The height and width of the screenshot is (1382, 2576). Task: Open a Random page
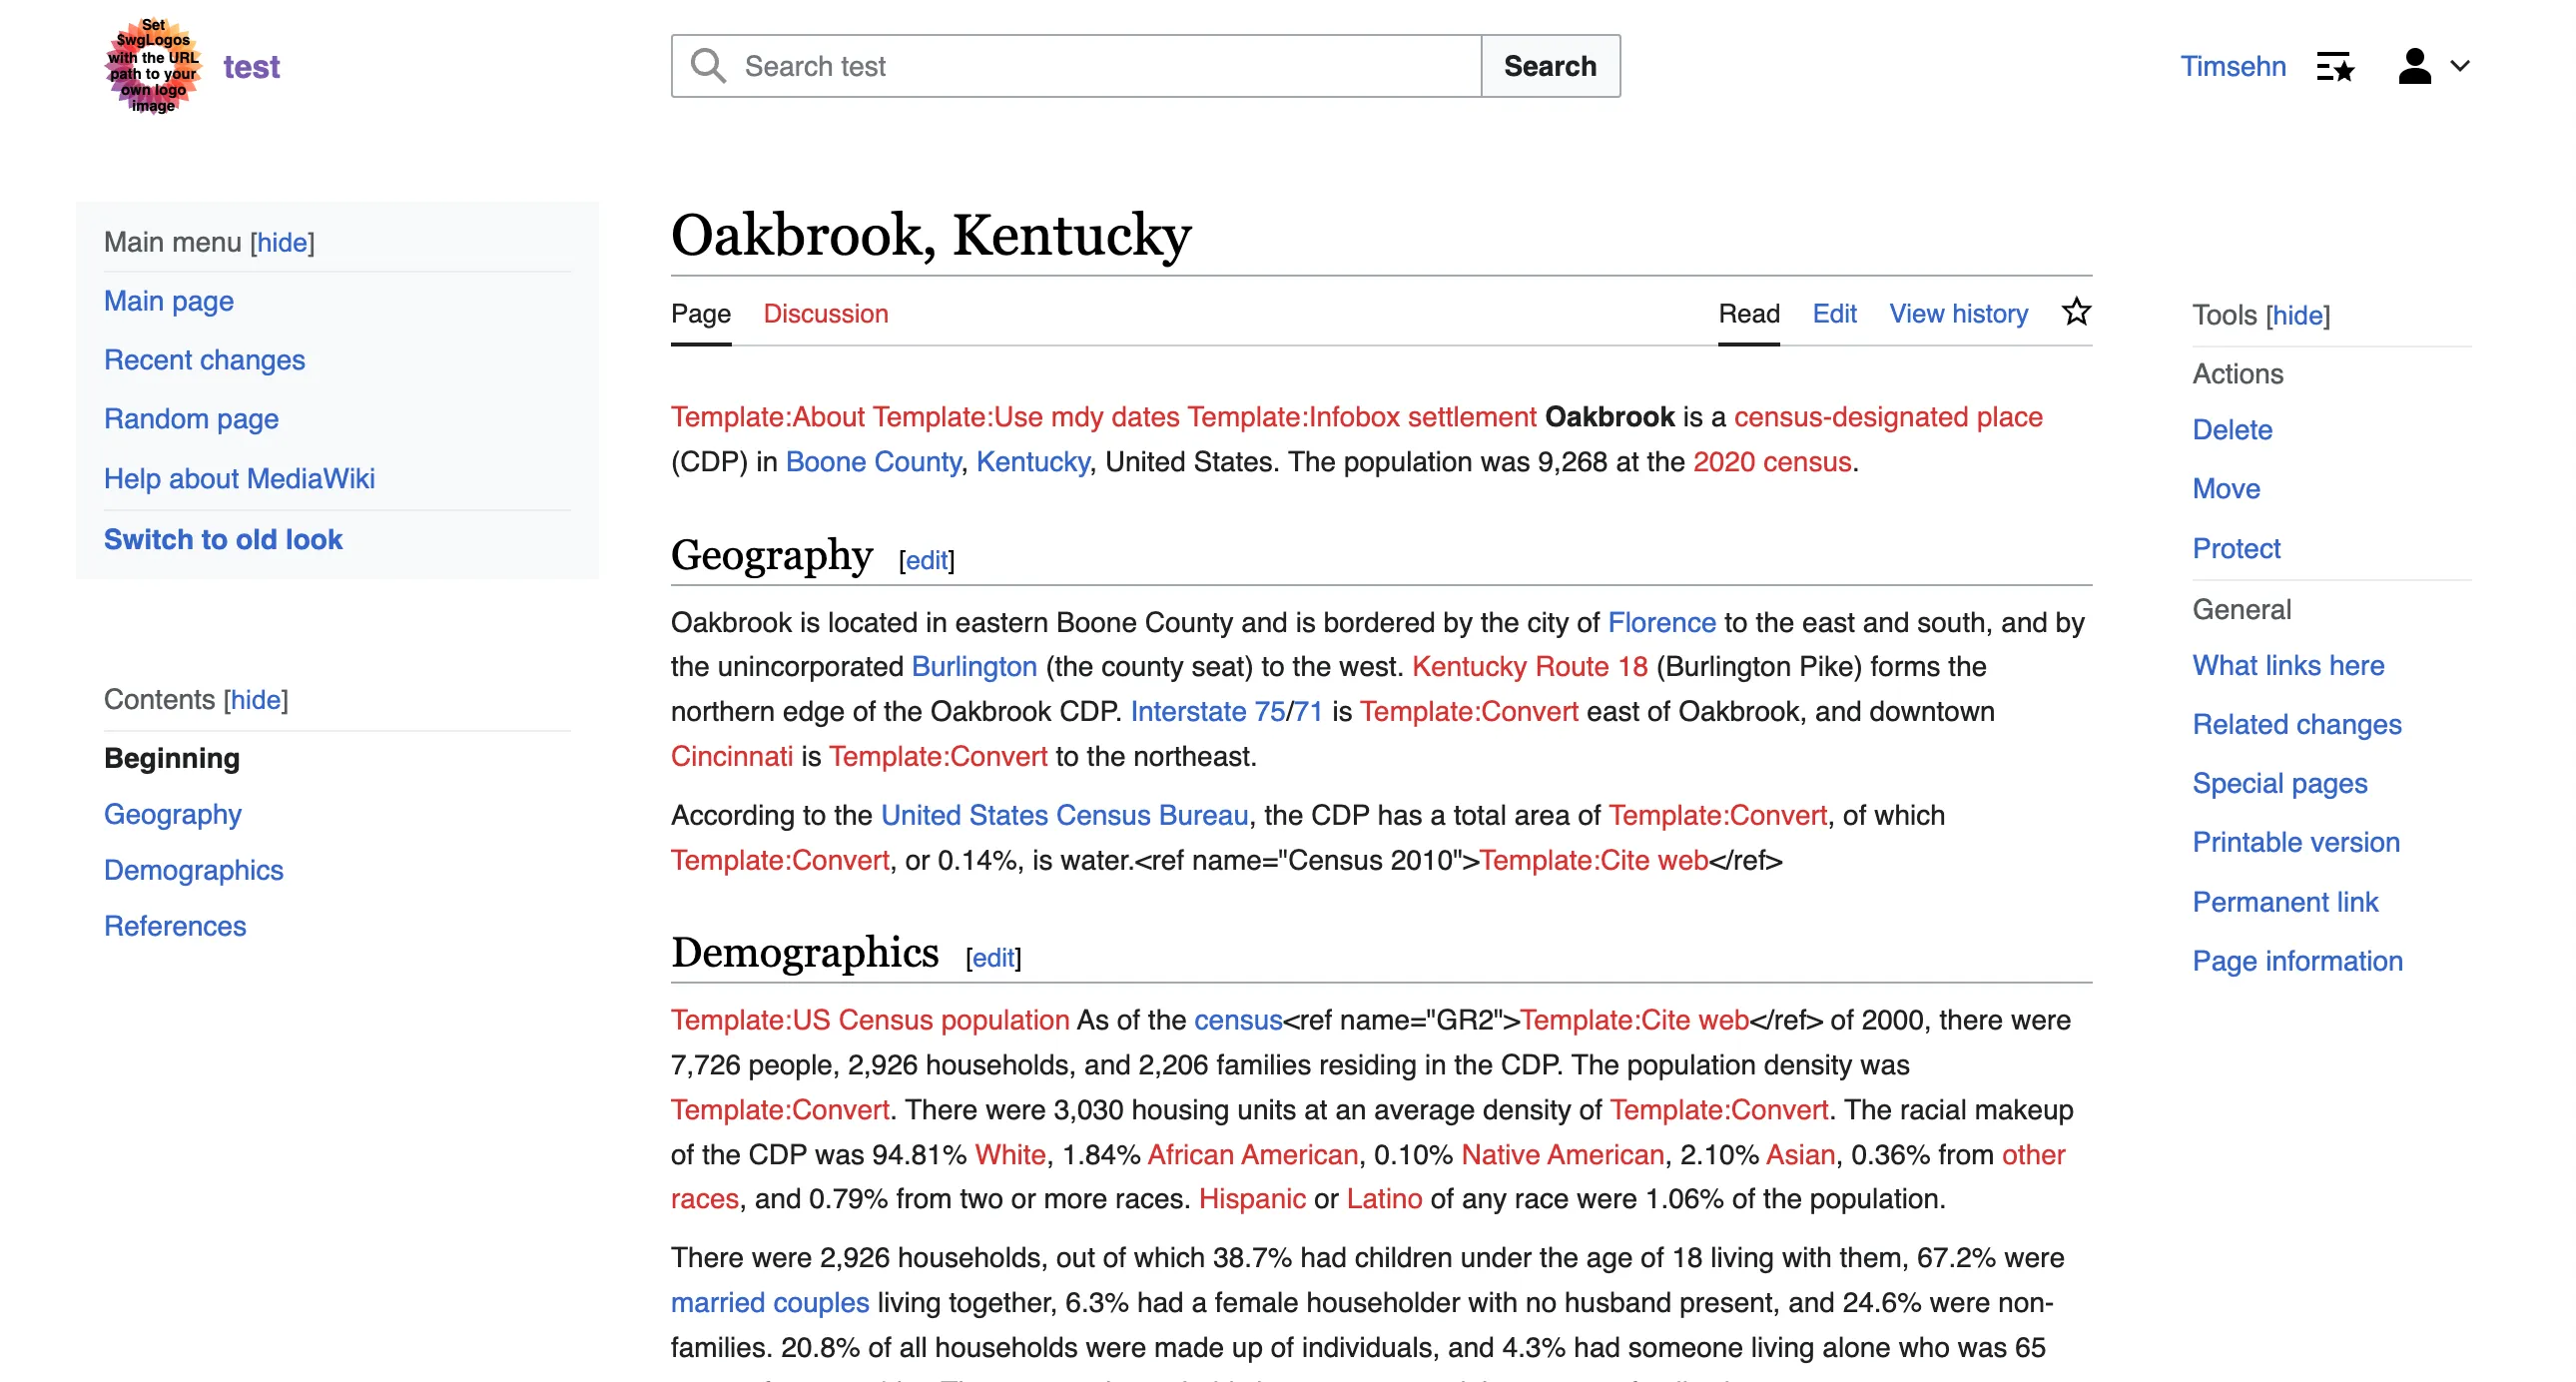click(191, 419)
